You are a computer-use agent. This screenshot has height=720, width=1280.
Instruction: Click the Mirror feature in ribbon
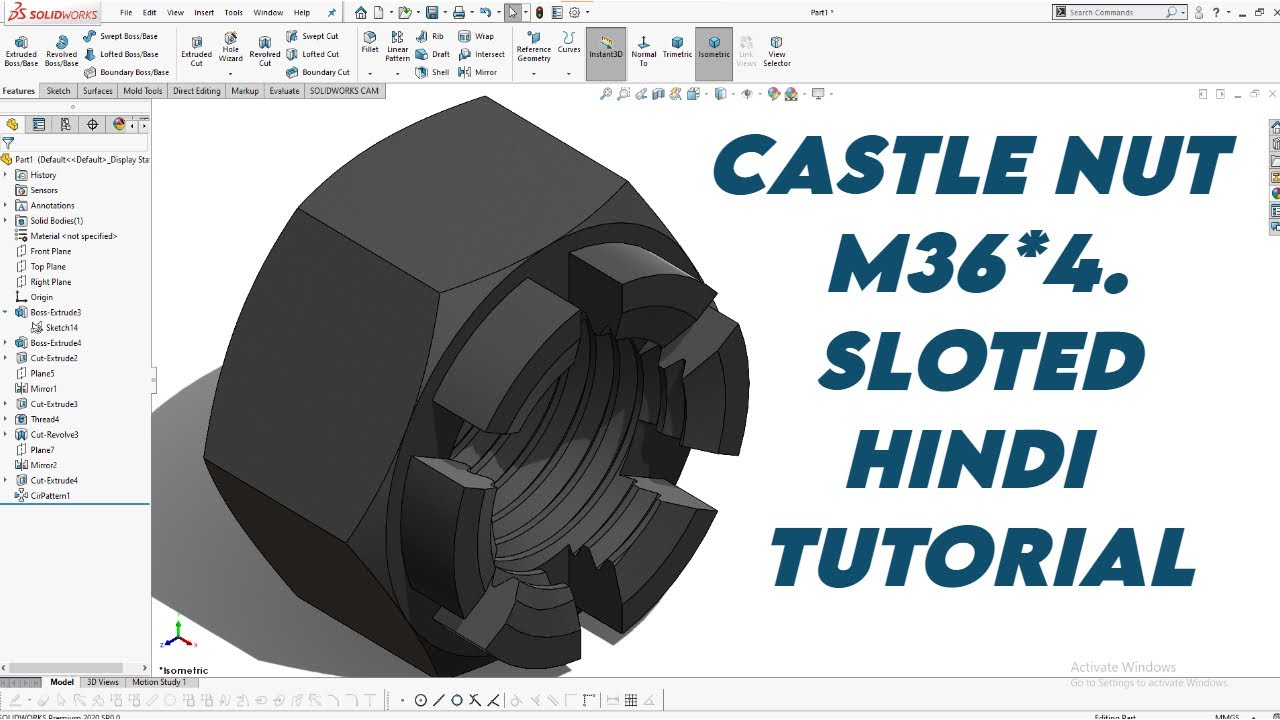point(478,72)
